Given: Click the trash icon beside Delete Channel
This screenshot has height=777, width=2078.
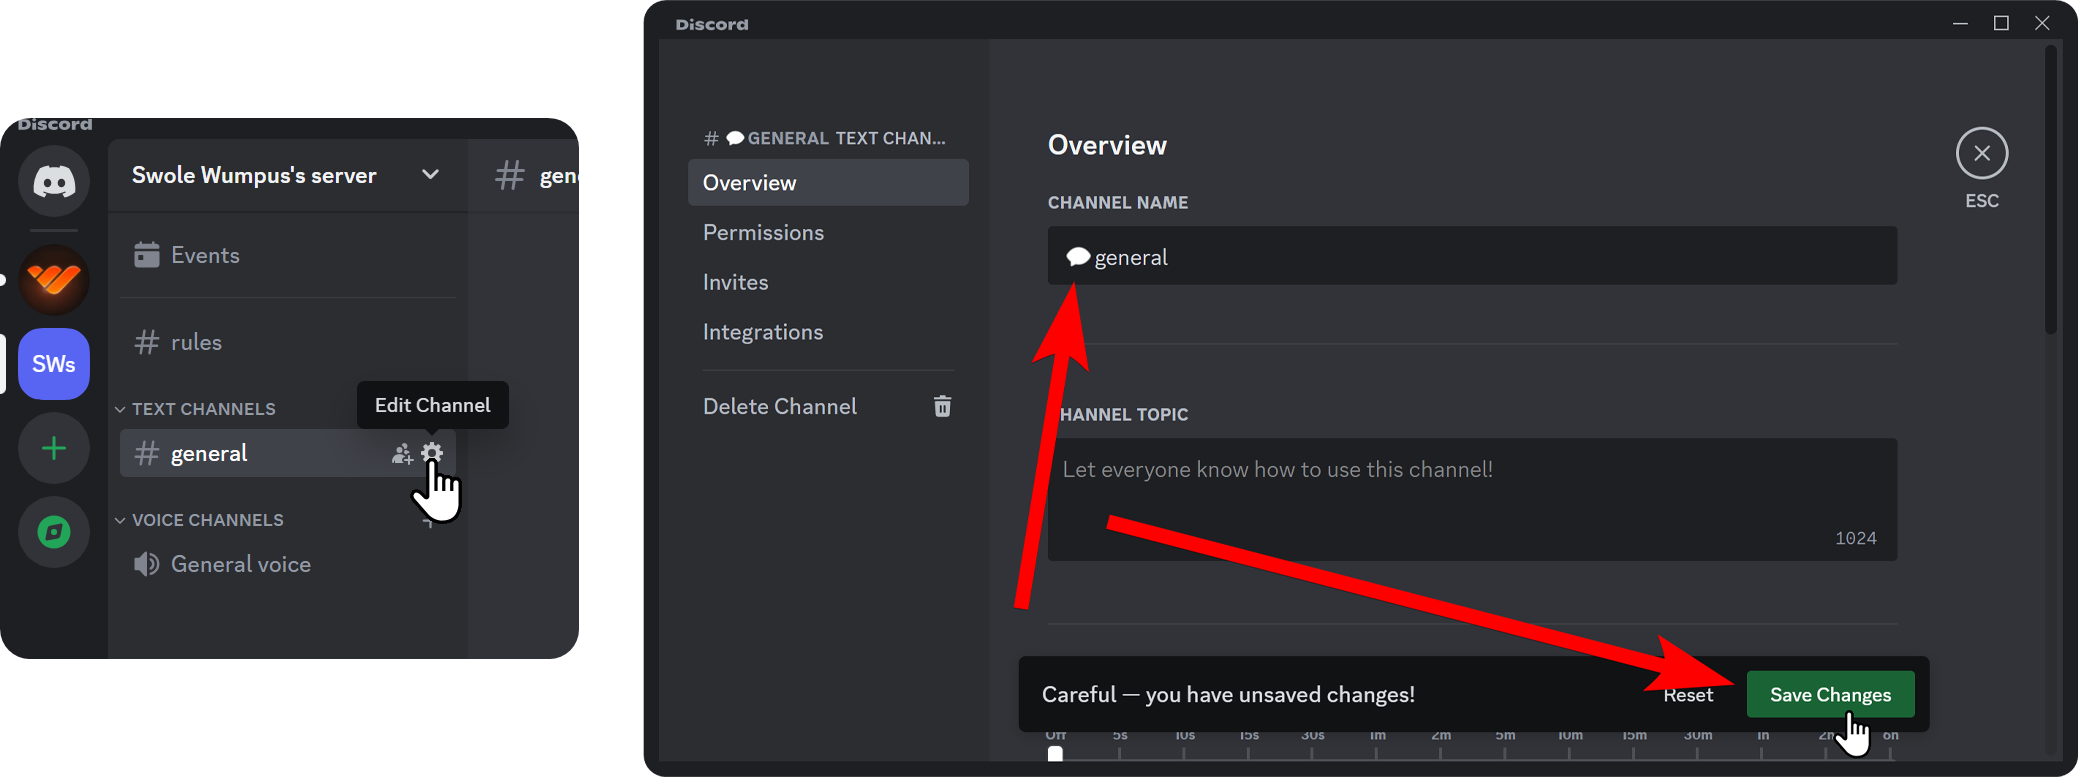Looking at the screenshot, I should click(x=942, y=406).
